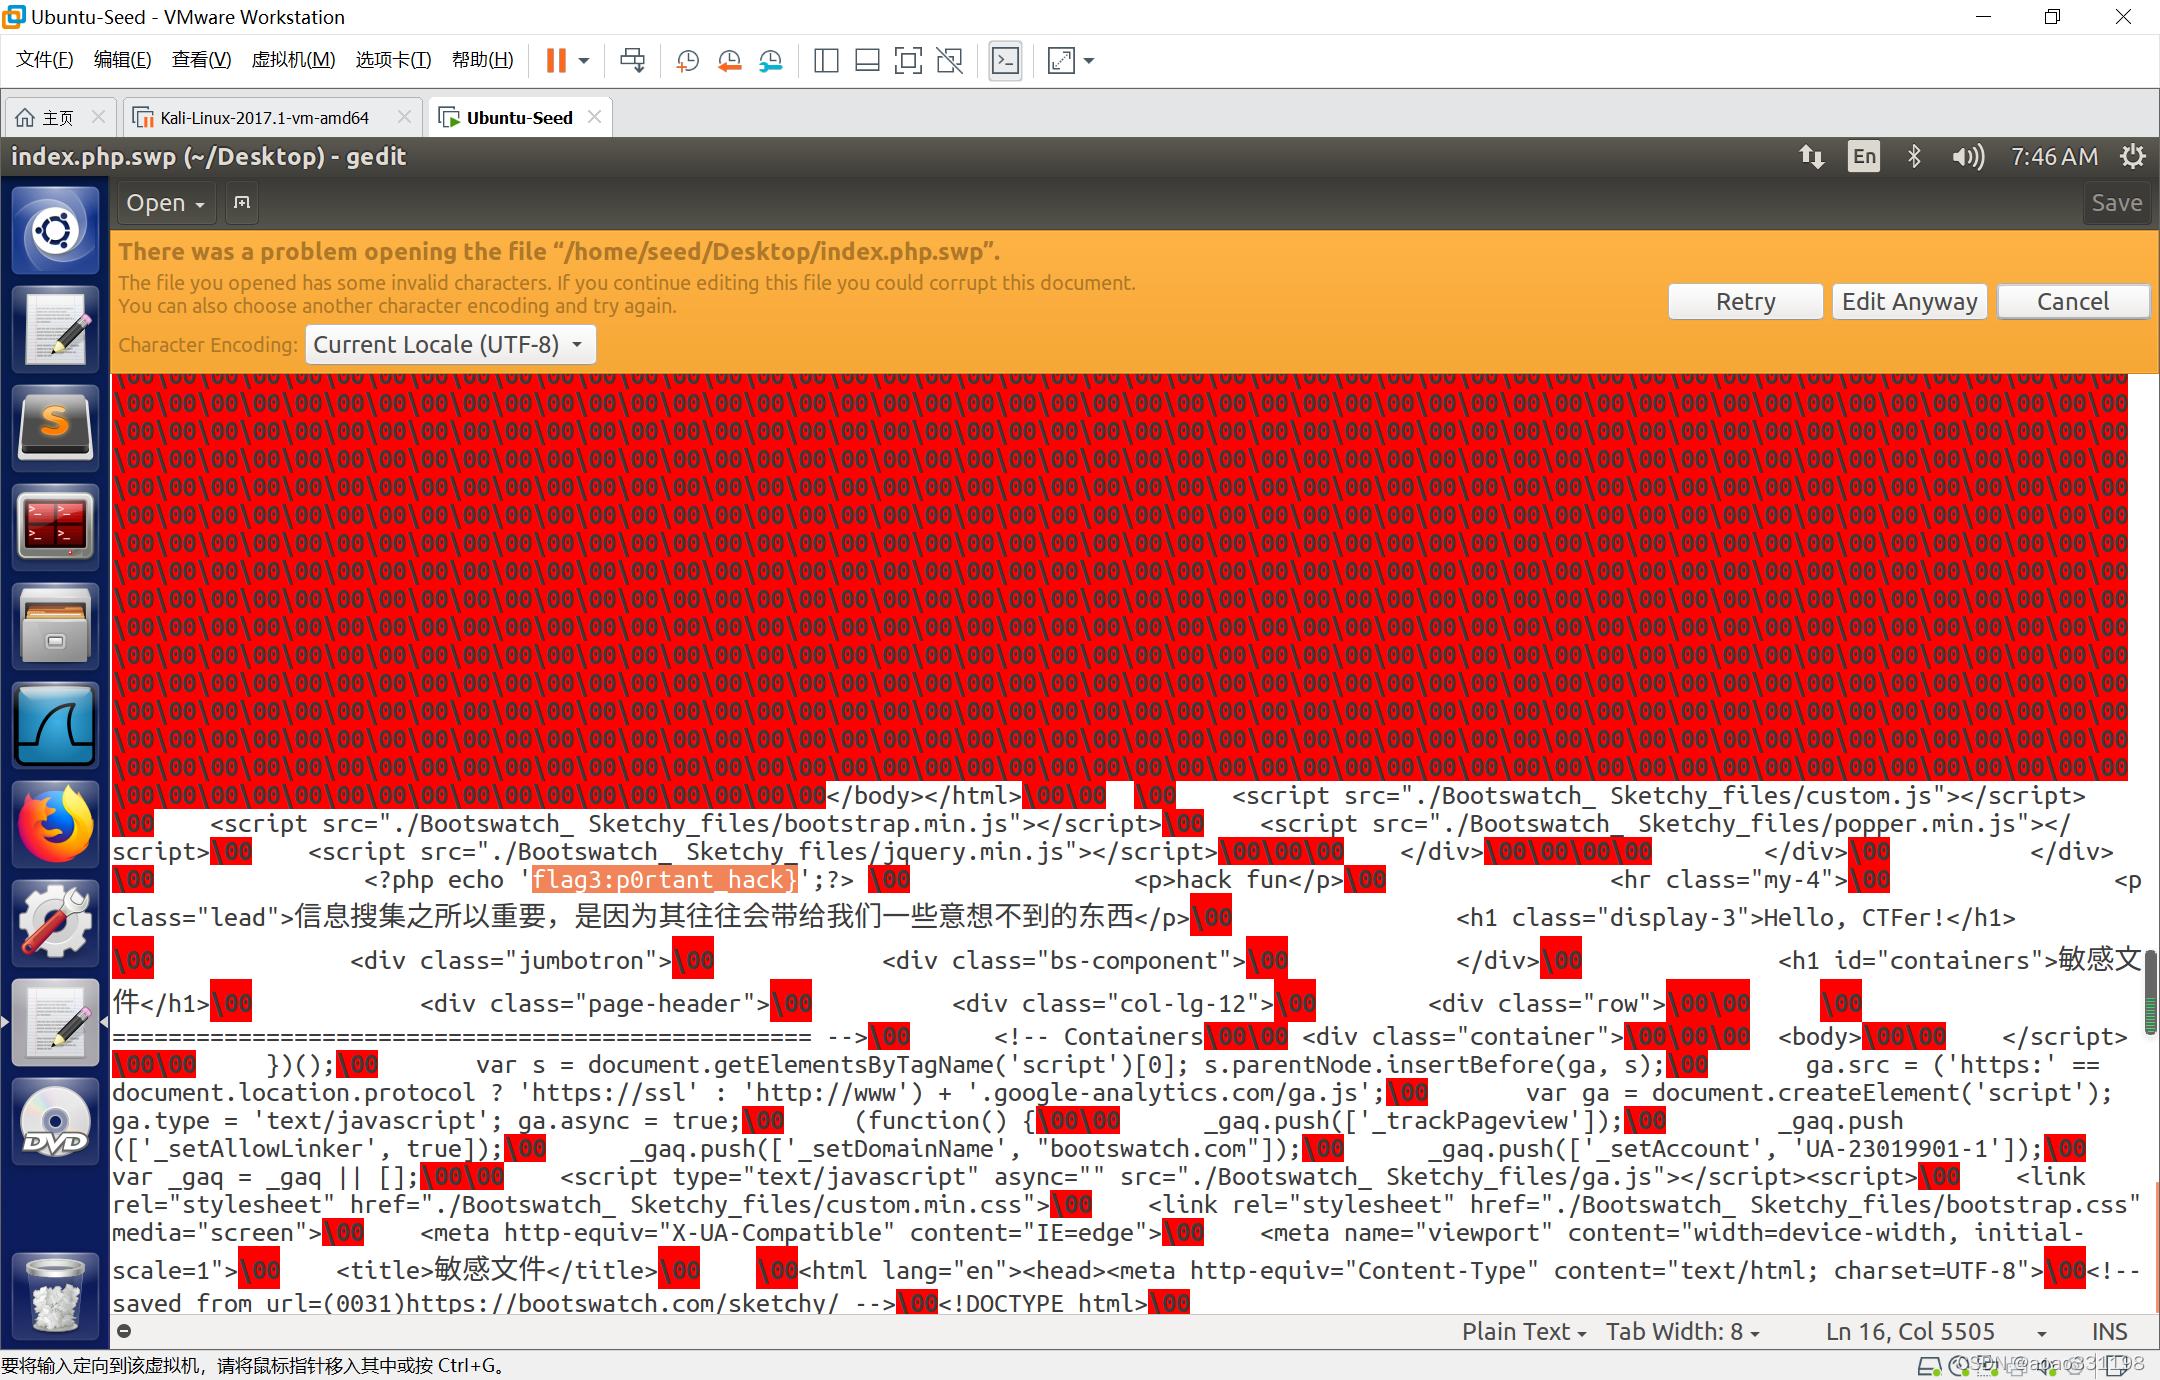Image resolution: width=2160 pixels, height=1380 pixels.
Task: Click take snapshot icon
Action: click(688, 61)
